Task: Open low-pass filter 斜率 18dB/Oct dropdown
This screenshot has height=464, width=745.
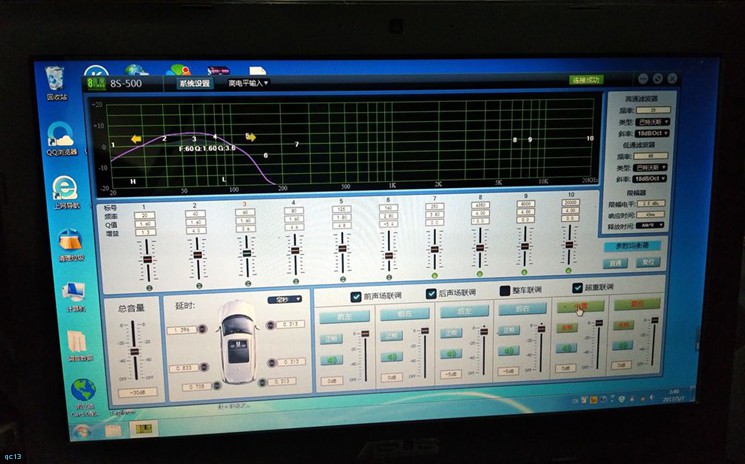Action: [649, 179]
